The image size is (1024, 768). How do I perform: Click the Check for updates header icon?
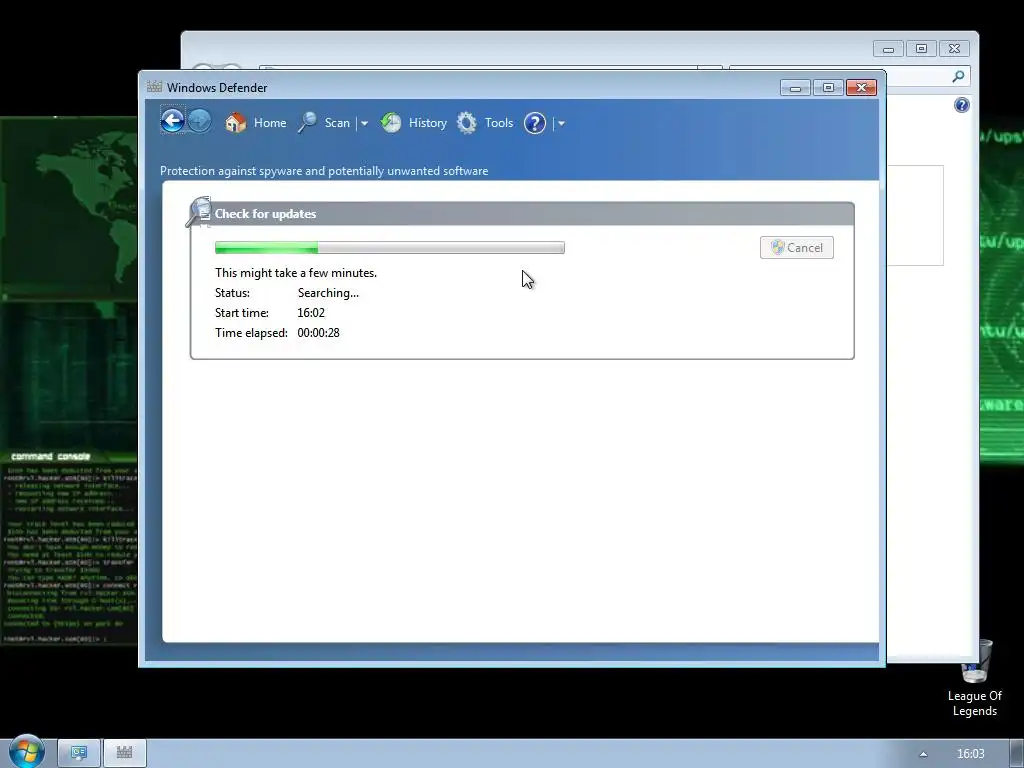pyautogui.click(x=199, y=212)
